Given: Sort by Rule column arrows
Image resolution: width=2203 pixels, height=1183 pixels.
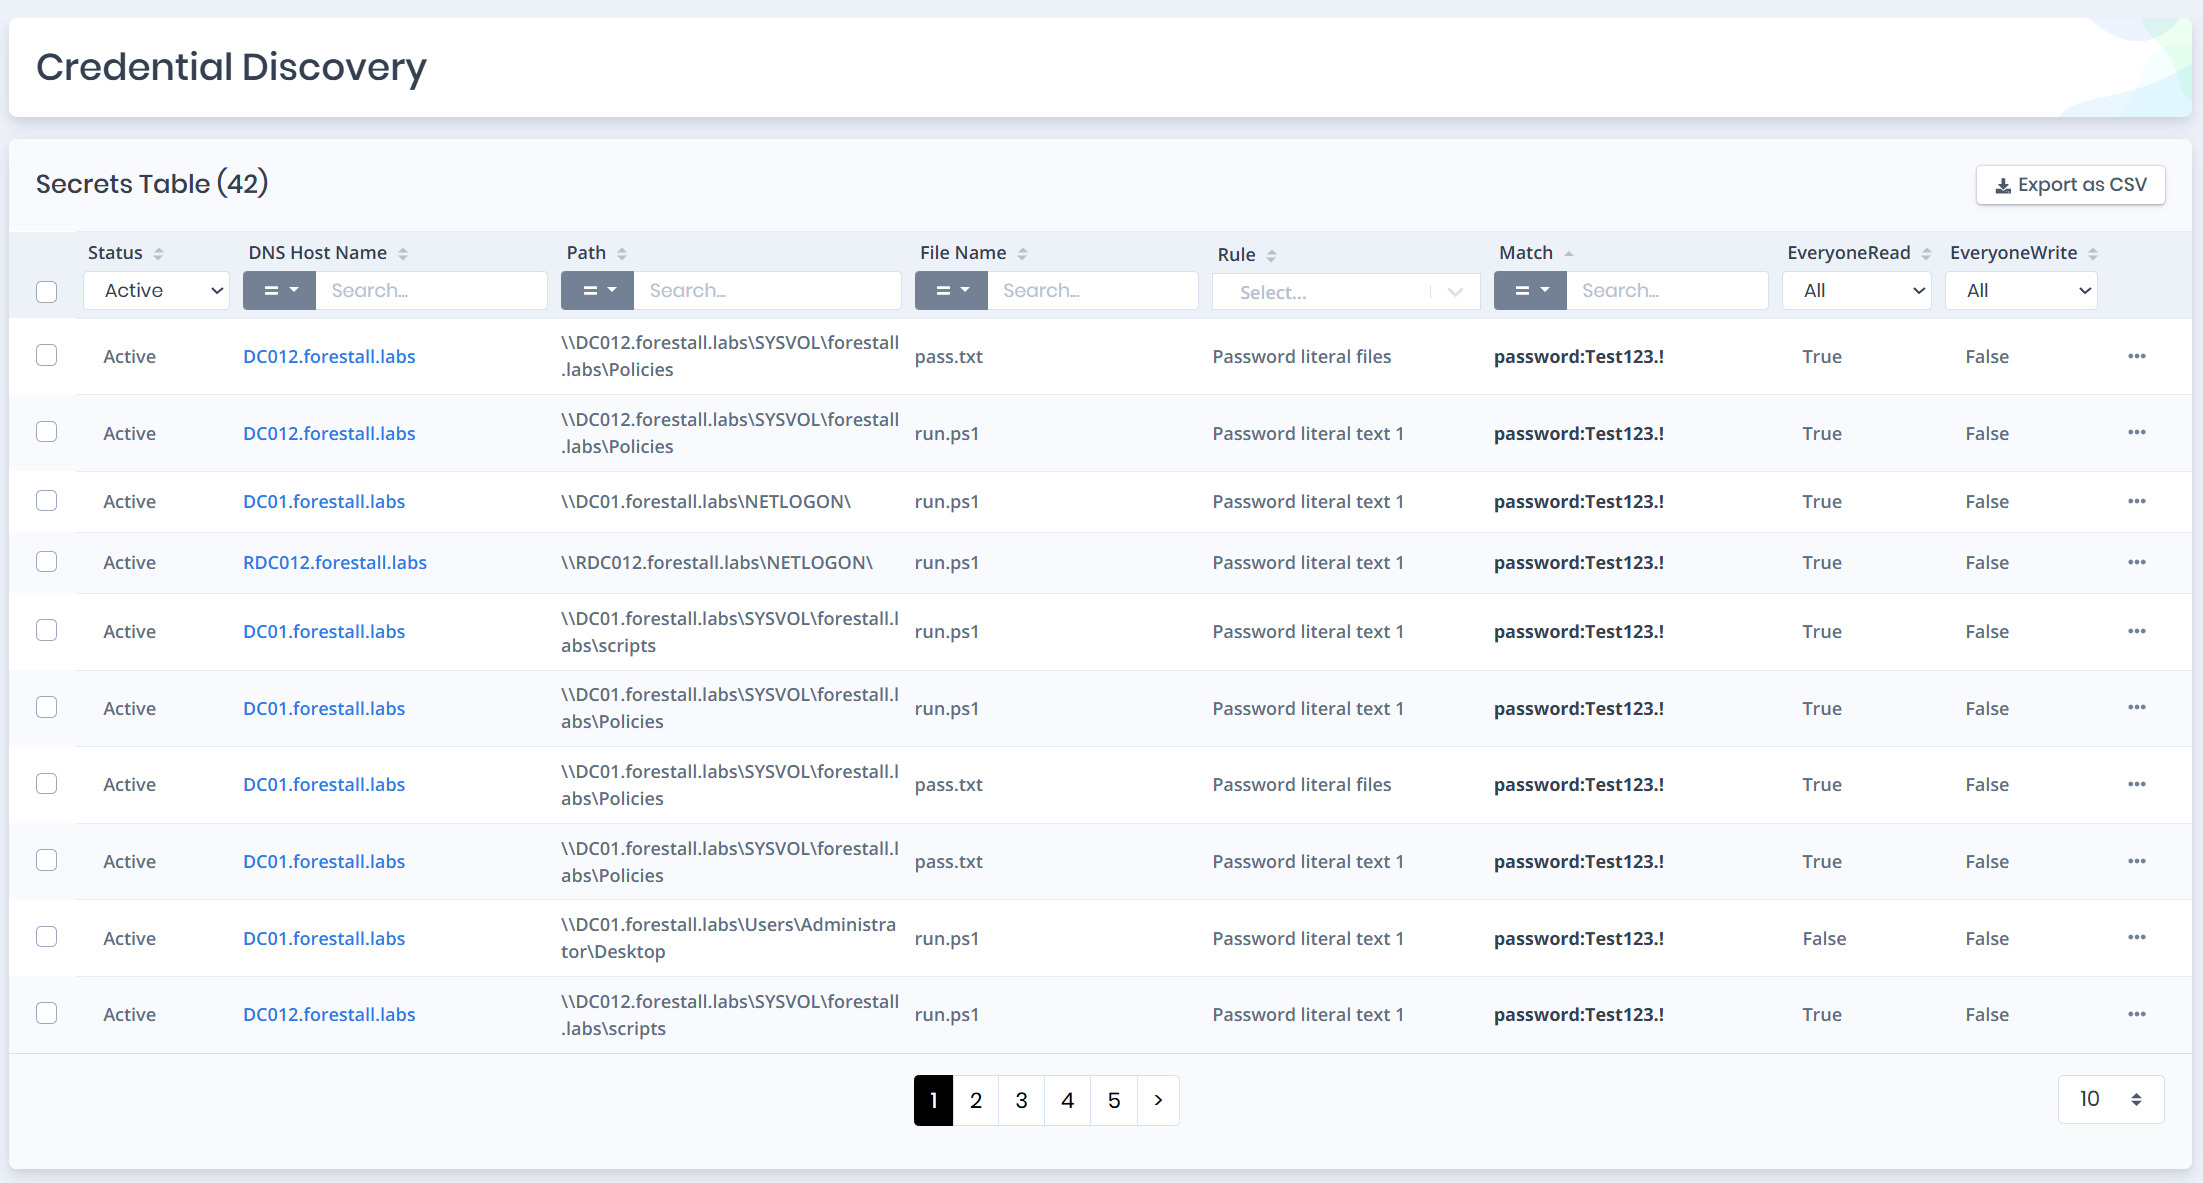Looking at the screenshot, I should (x=1271, y=256).
